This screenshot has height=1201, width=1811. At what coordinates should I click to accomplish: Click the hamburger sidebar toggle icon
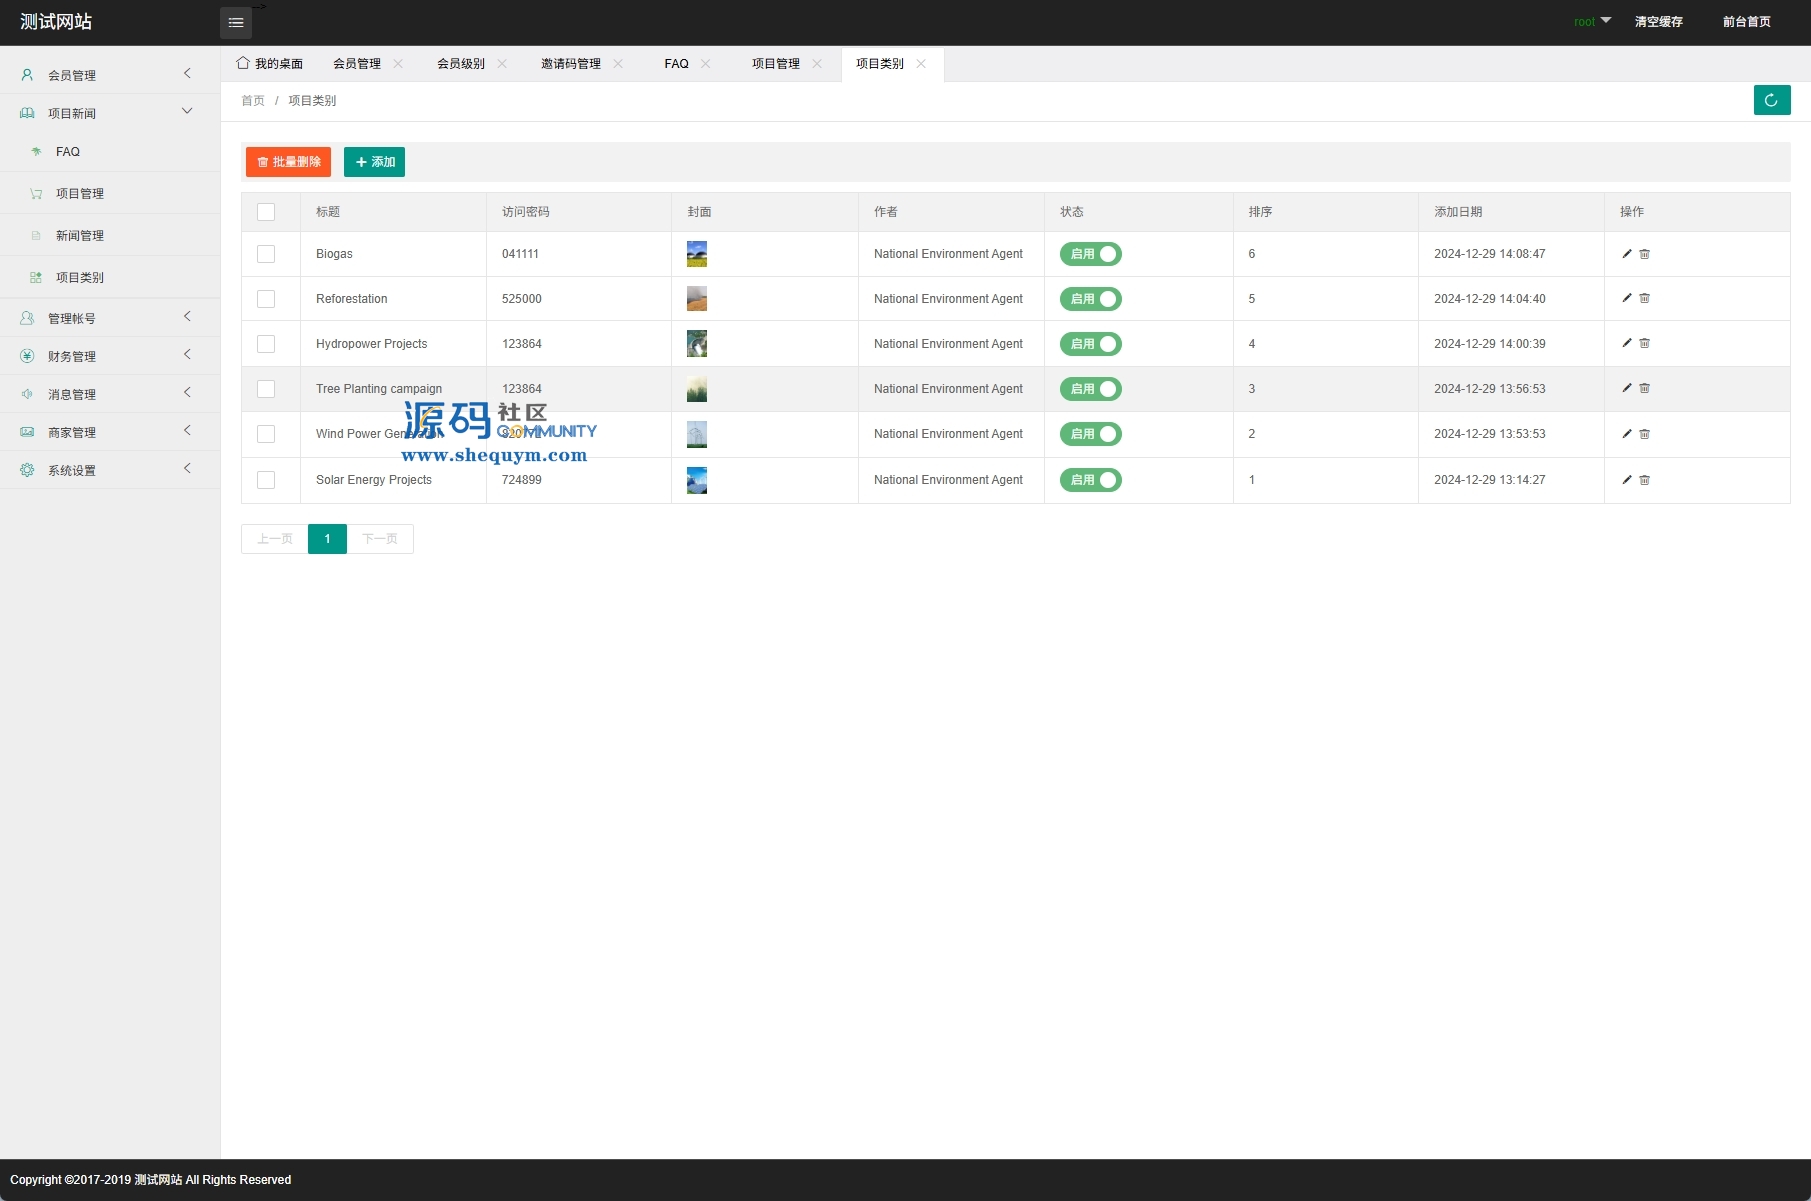tap(236, 23)
